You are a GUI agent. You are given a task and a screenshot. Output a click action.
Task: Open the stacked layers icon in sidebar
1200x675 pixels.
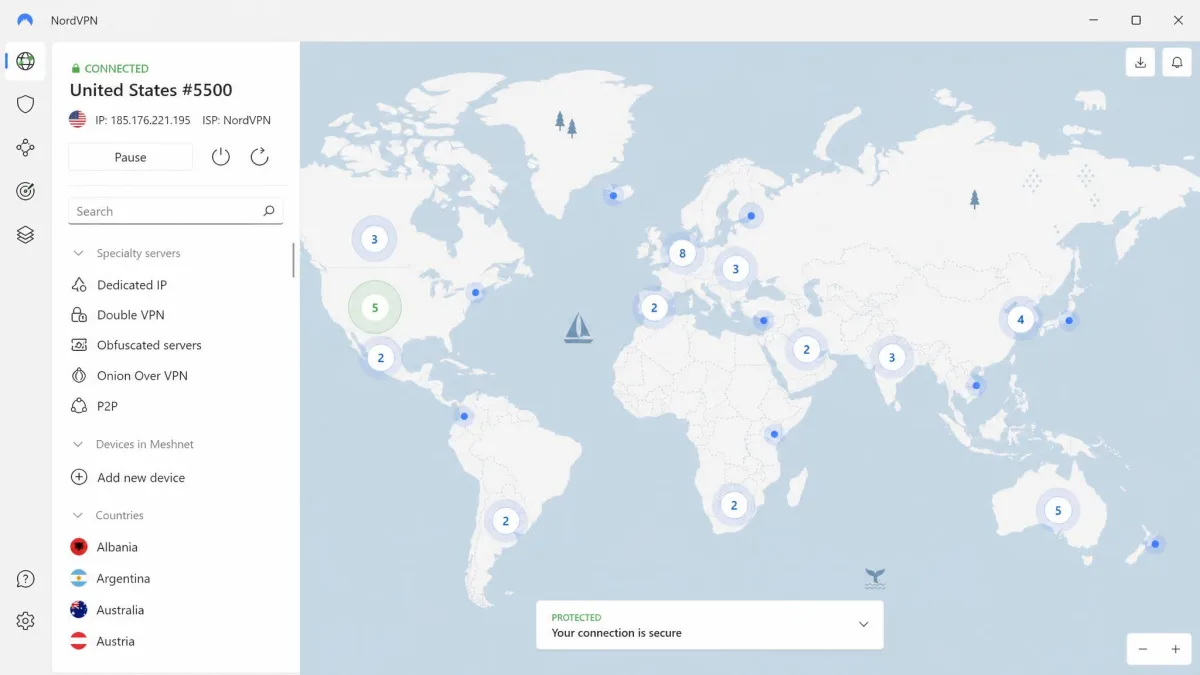pyautogui.click(x=26, y=234)
